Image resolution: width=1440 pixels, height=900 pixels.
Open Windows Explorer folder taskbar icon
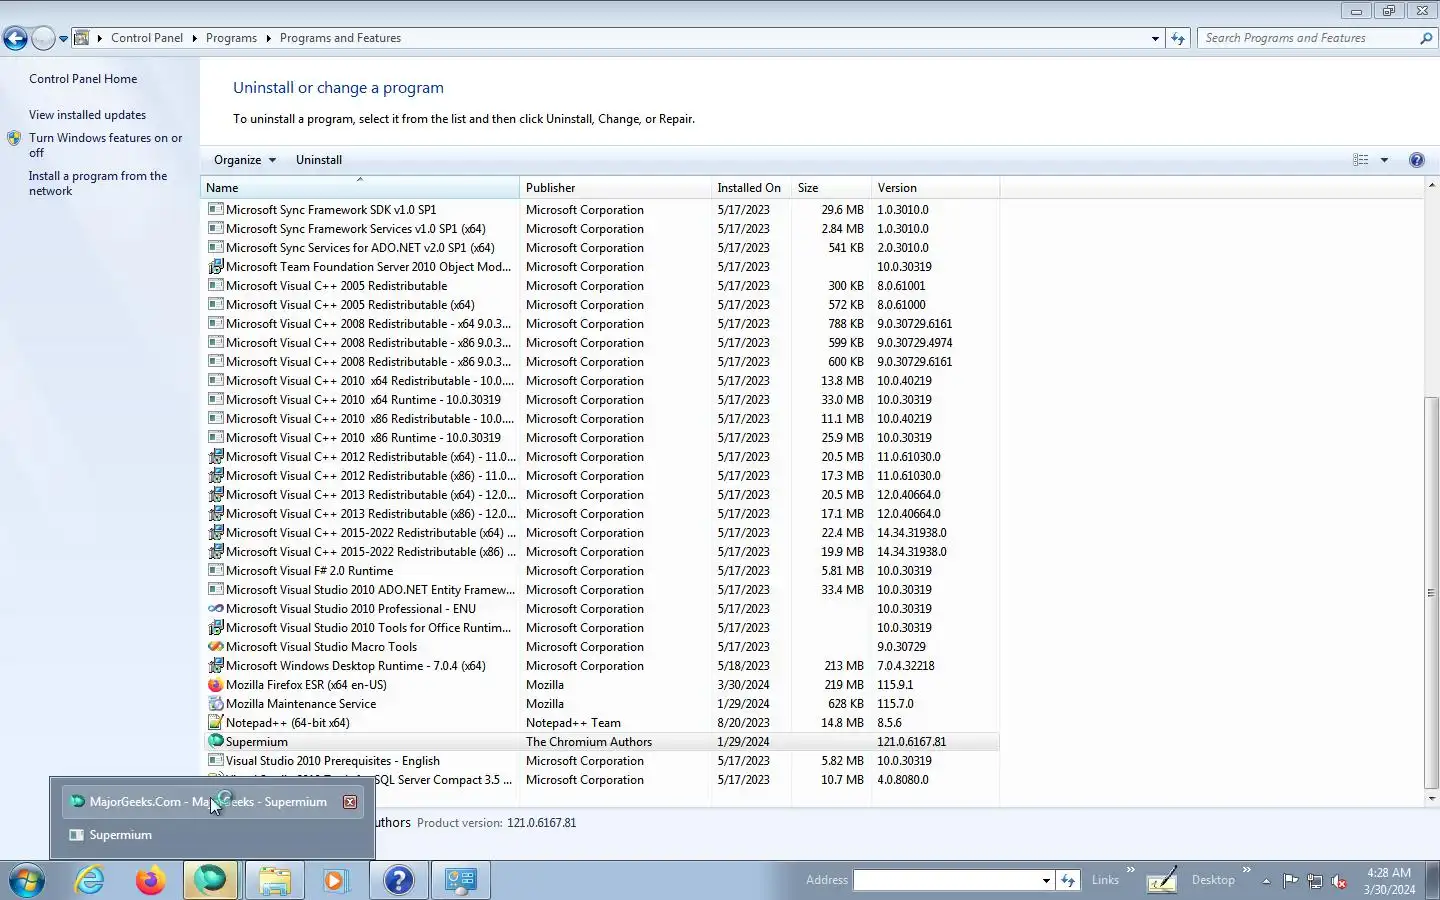(274, 880)
